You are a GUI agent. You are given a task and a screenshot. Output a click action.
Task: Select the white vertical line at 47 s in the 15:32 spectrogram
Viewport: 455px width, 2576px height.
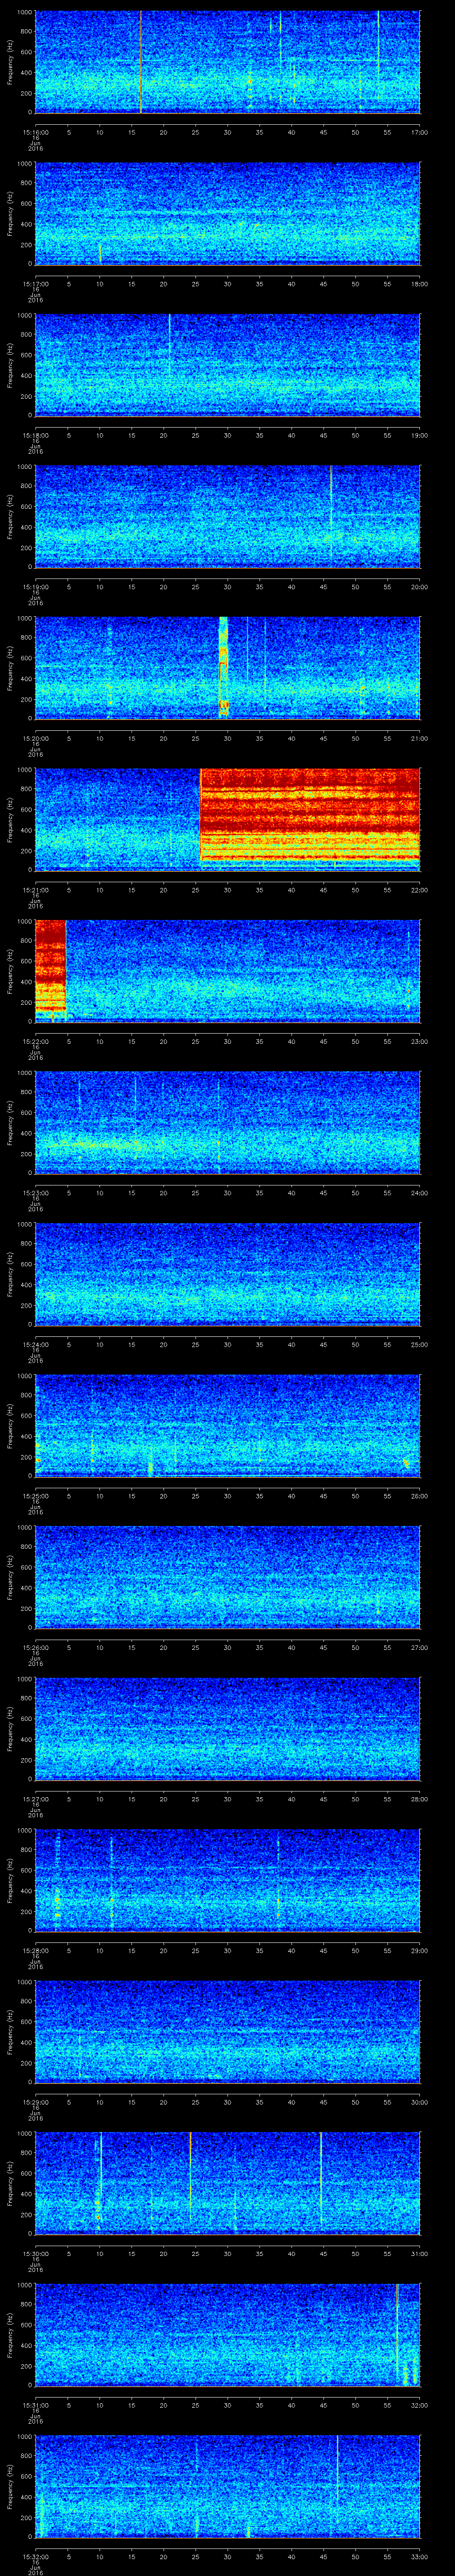pos(337,2470)
